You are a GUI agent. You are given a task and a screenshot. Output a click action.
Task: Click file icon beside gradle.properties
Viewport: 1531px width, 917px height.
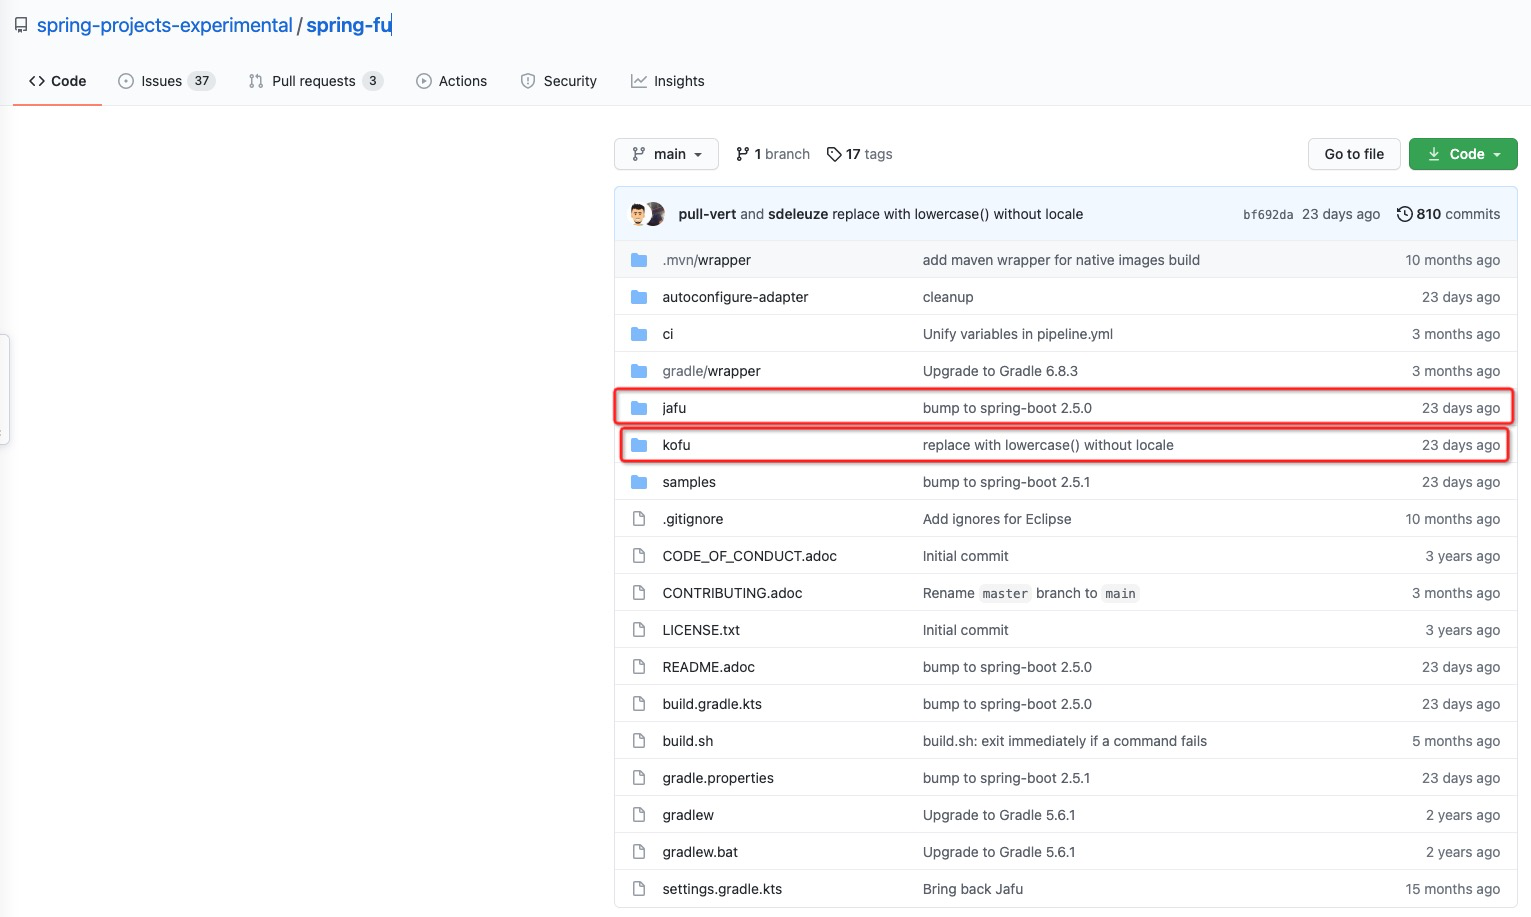(639, 778)
